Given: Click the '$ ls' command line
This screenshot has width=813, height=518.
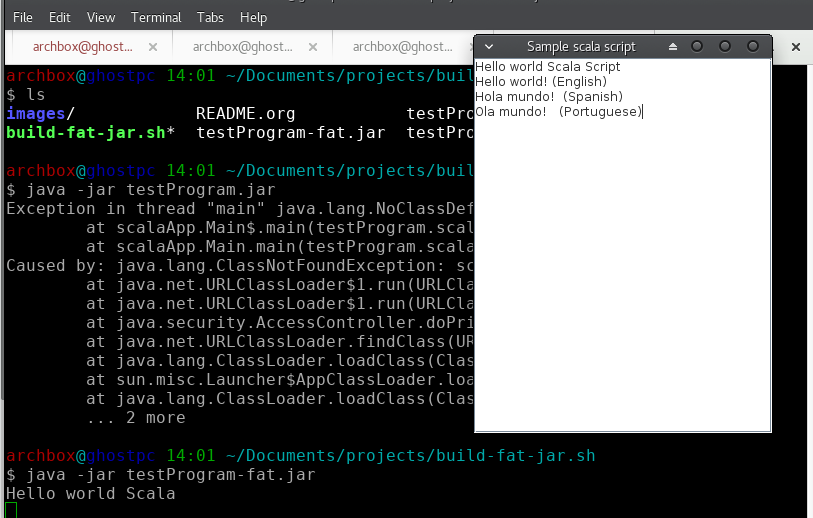Looking at the screenshot, I should 26,94.
